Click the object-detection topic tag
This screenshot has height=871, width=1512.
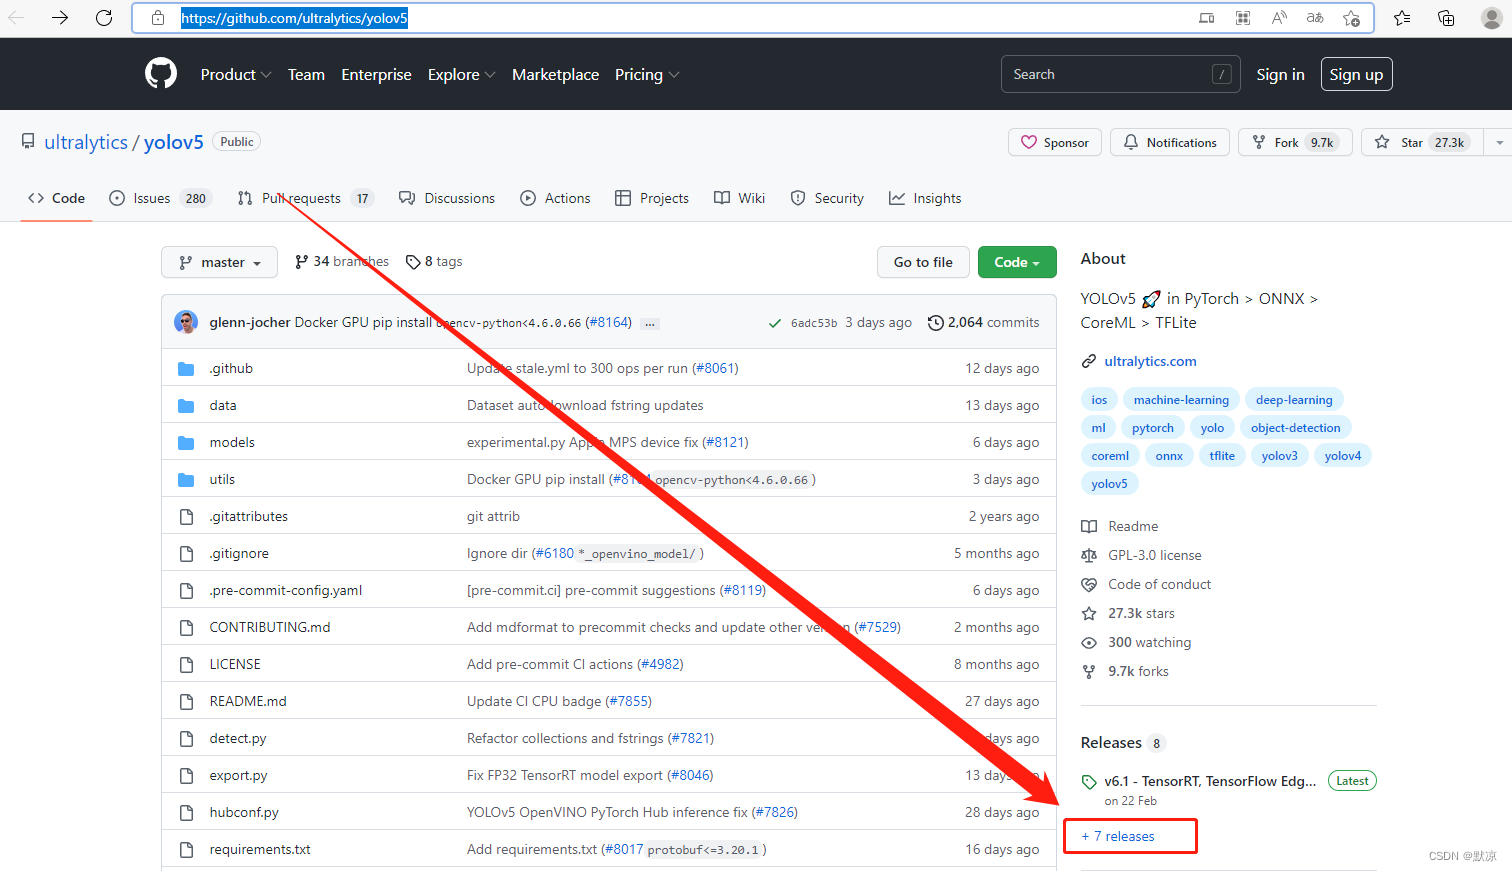click(1295, 427)
